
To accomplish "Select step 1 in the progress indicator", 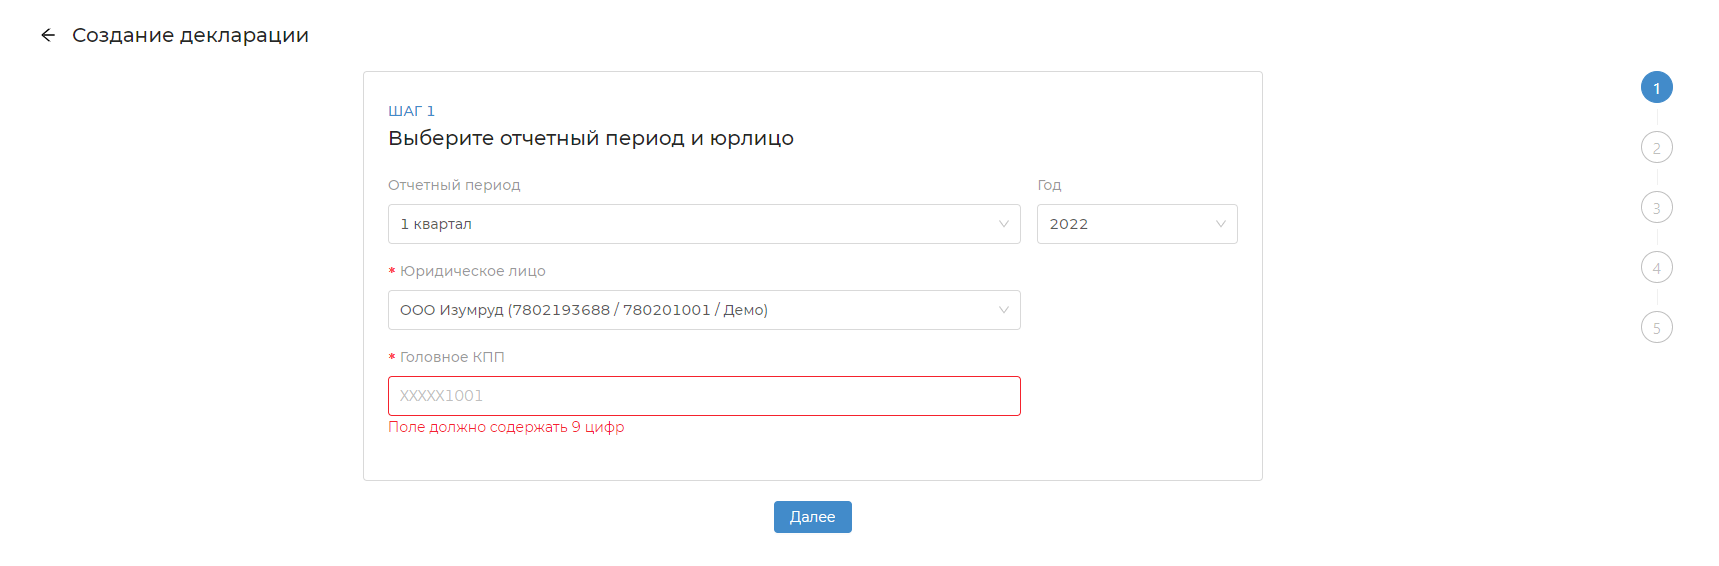I will [x=1656, y=88].
